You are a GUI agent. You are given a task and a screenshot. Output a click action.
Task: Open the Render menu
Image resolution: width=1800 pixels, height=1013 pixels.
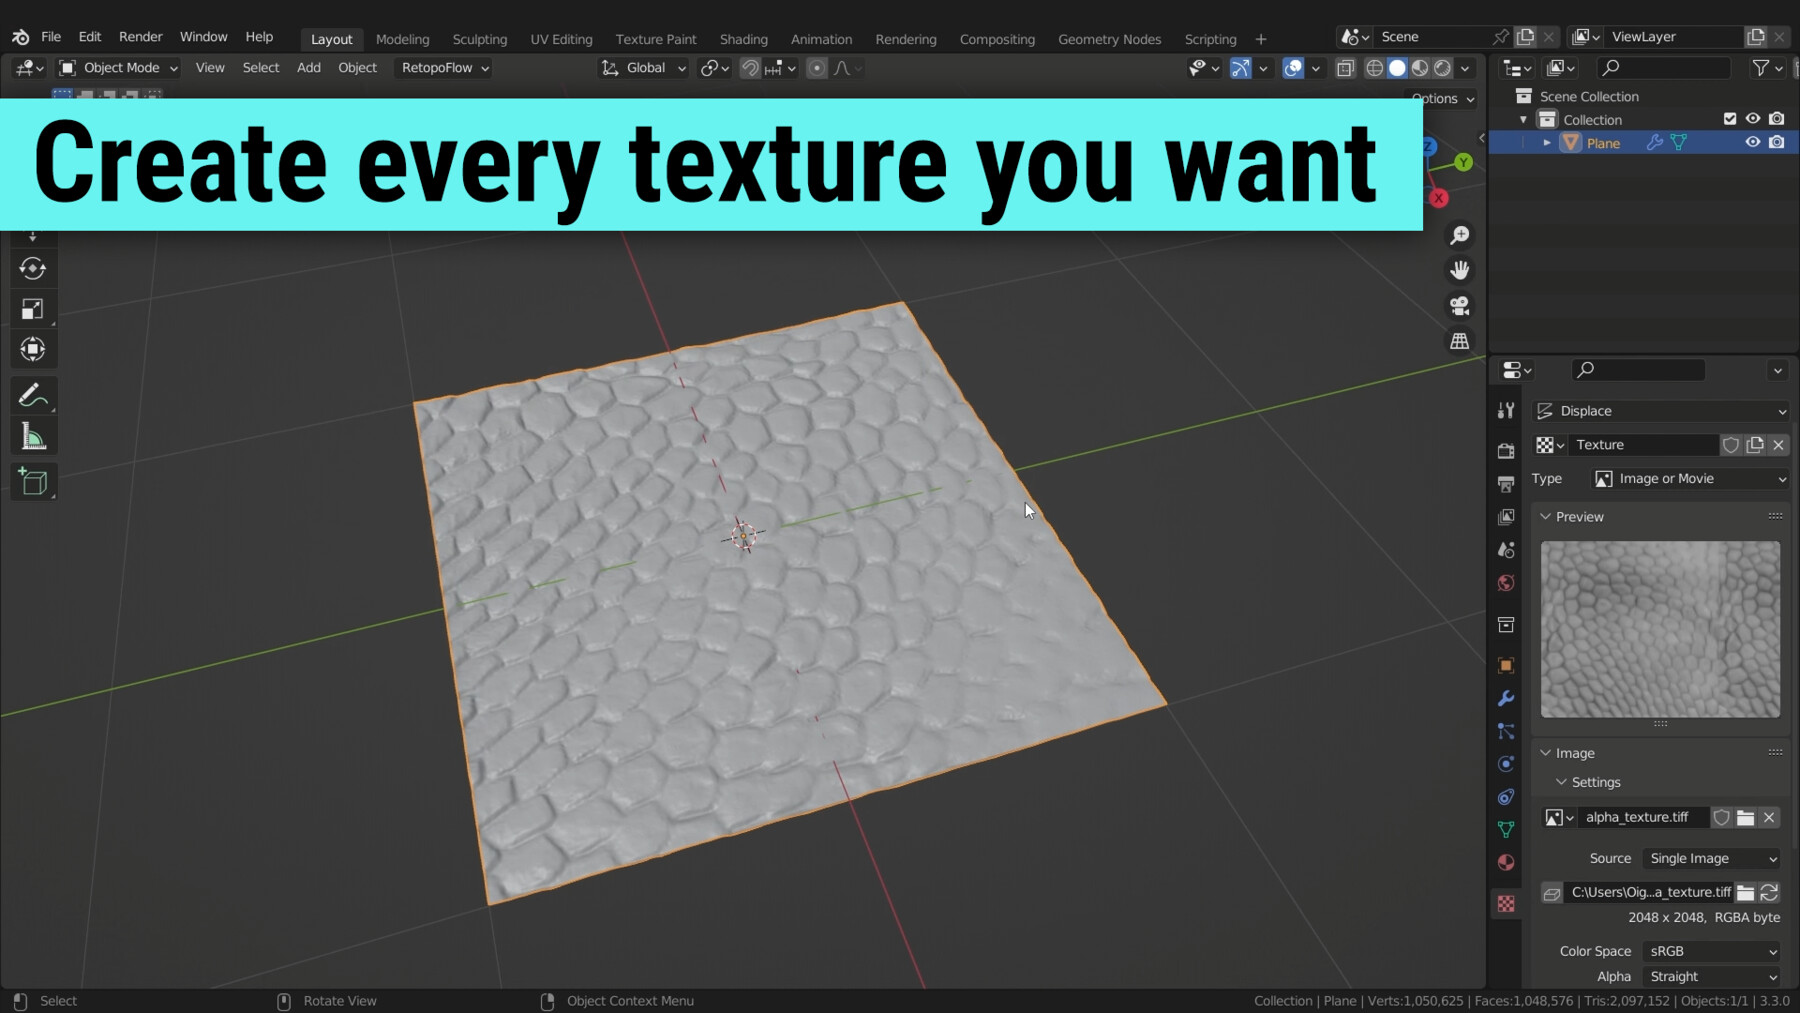click(x=140, y=36)
